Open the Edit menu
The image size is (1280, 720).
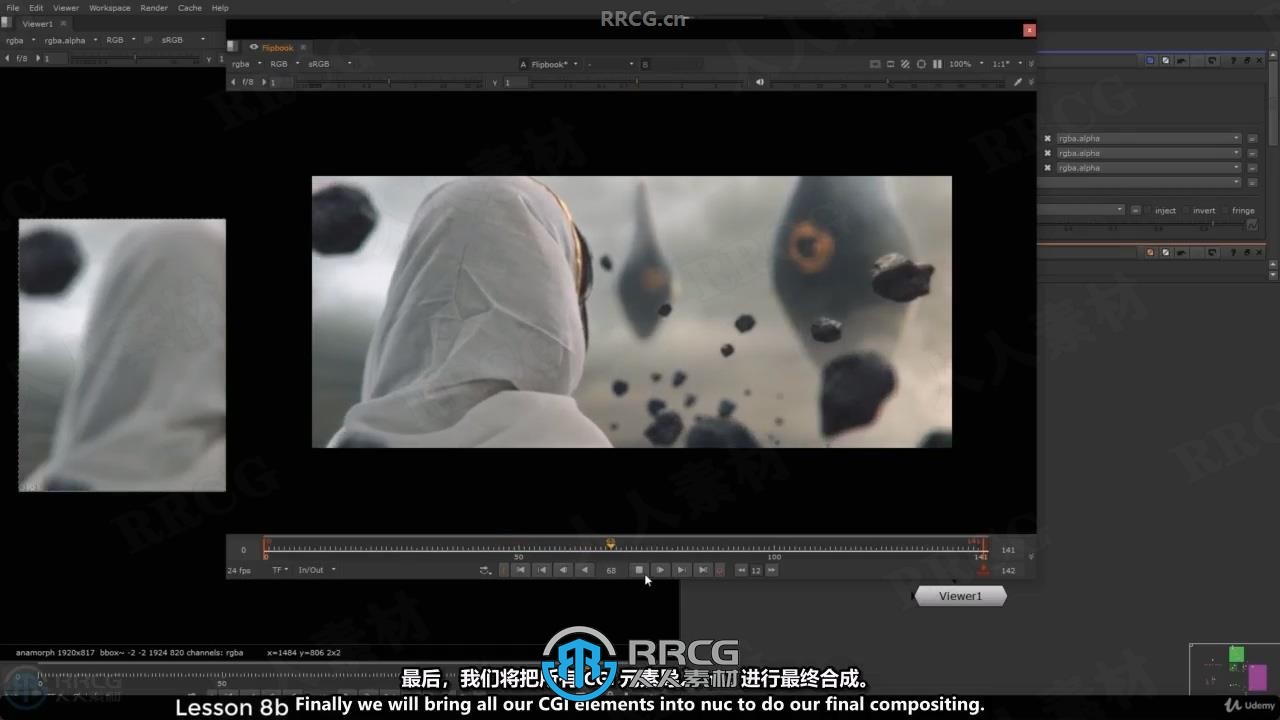[36, 8]
